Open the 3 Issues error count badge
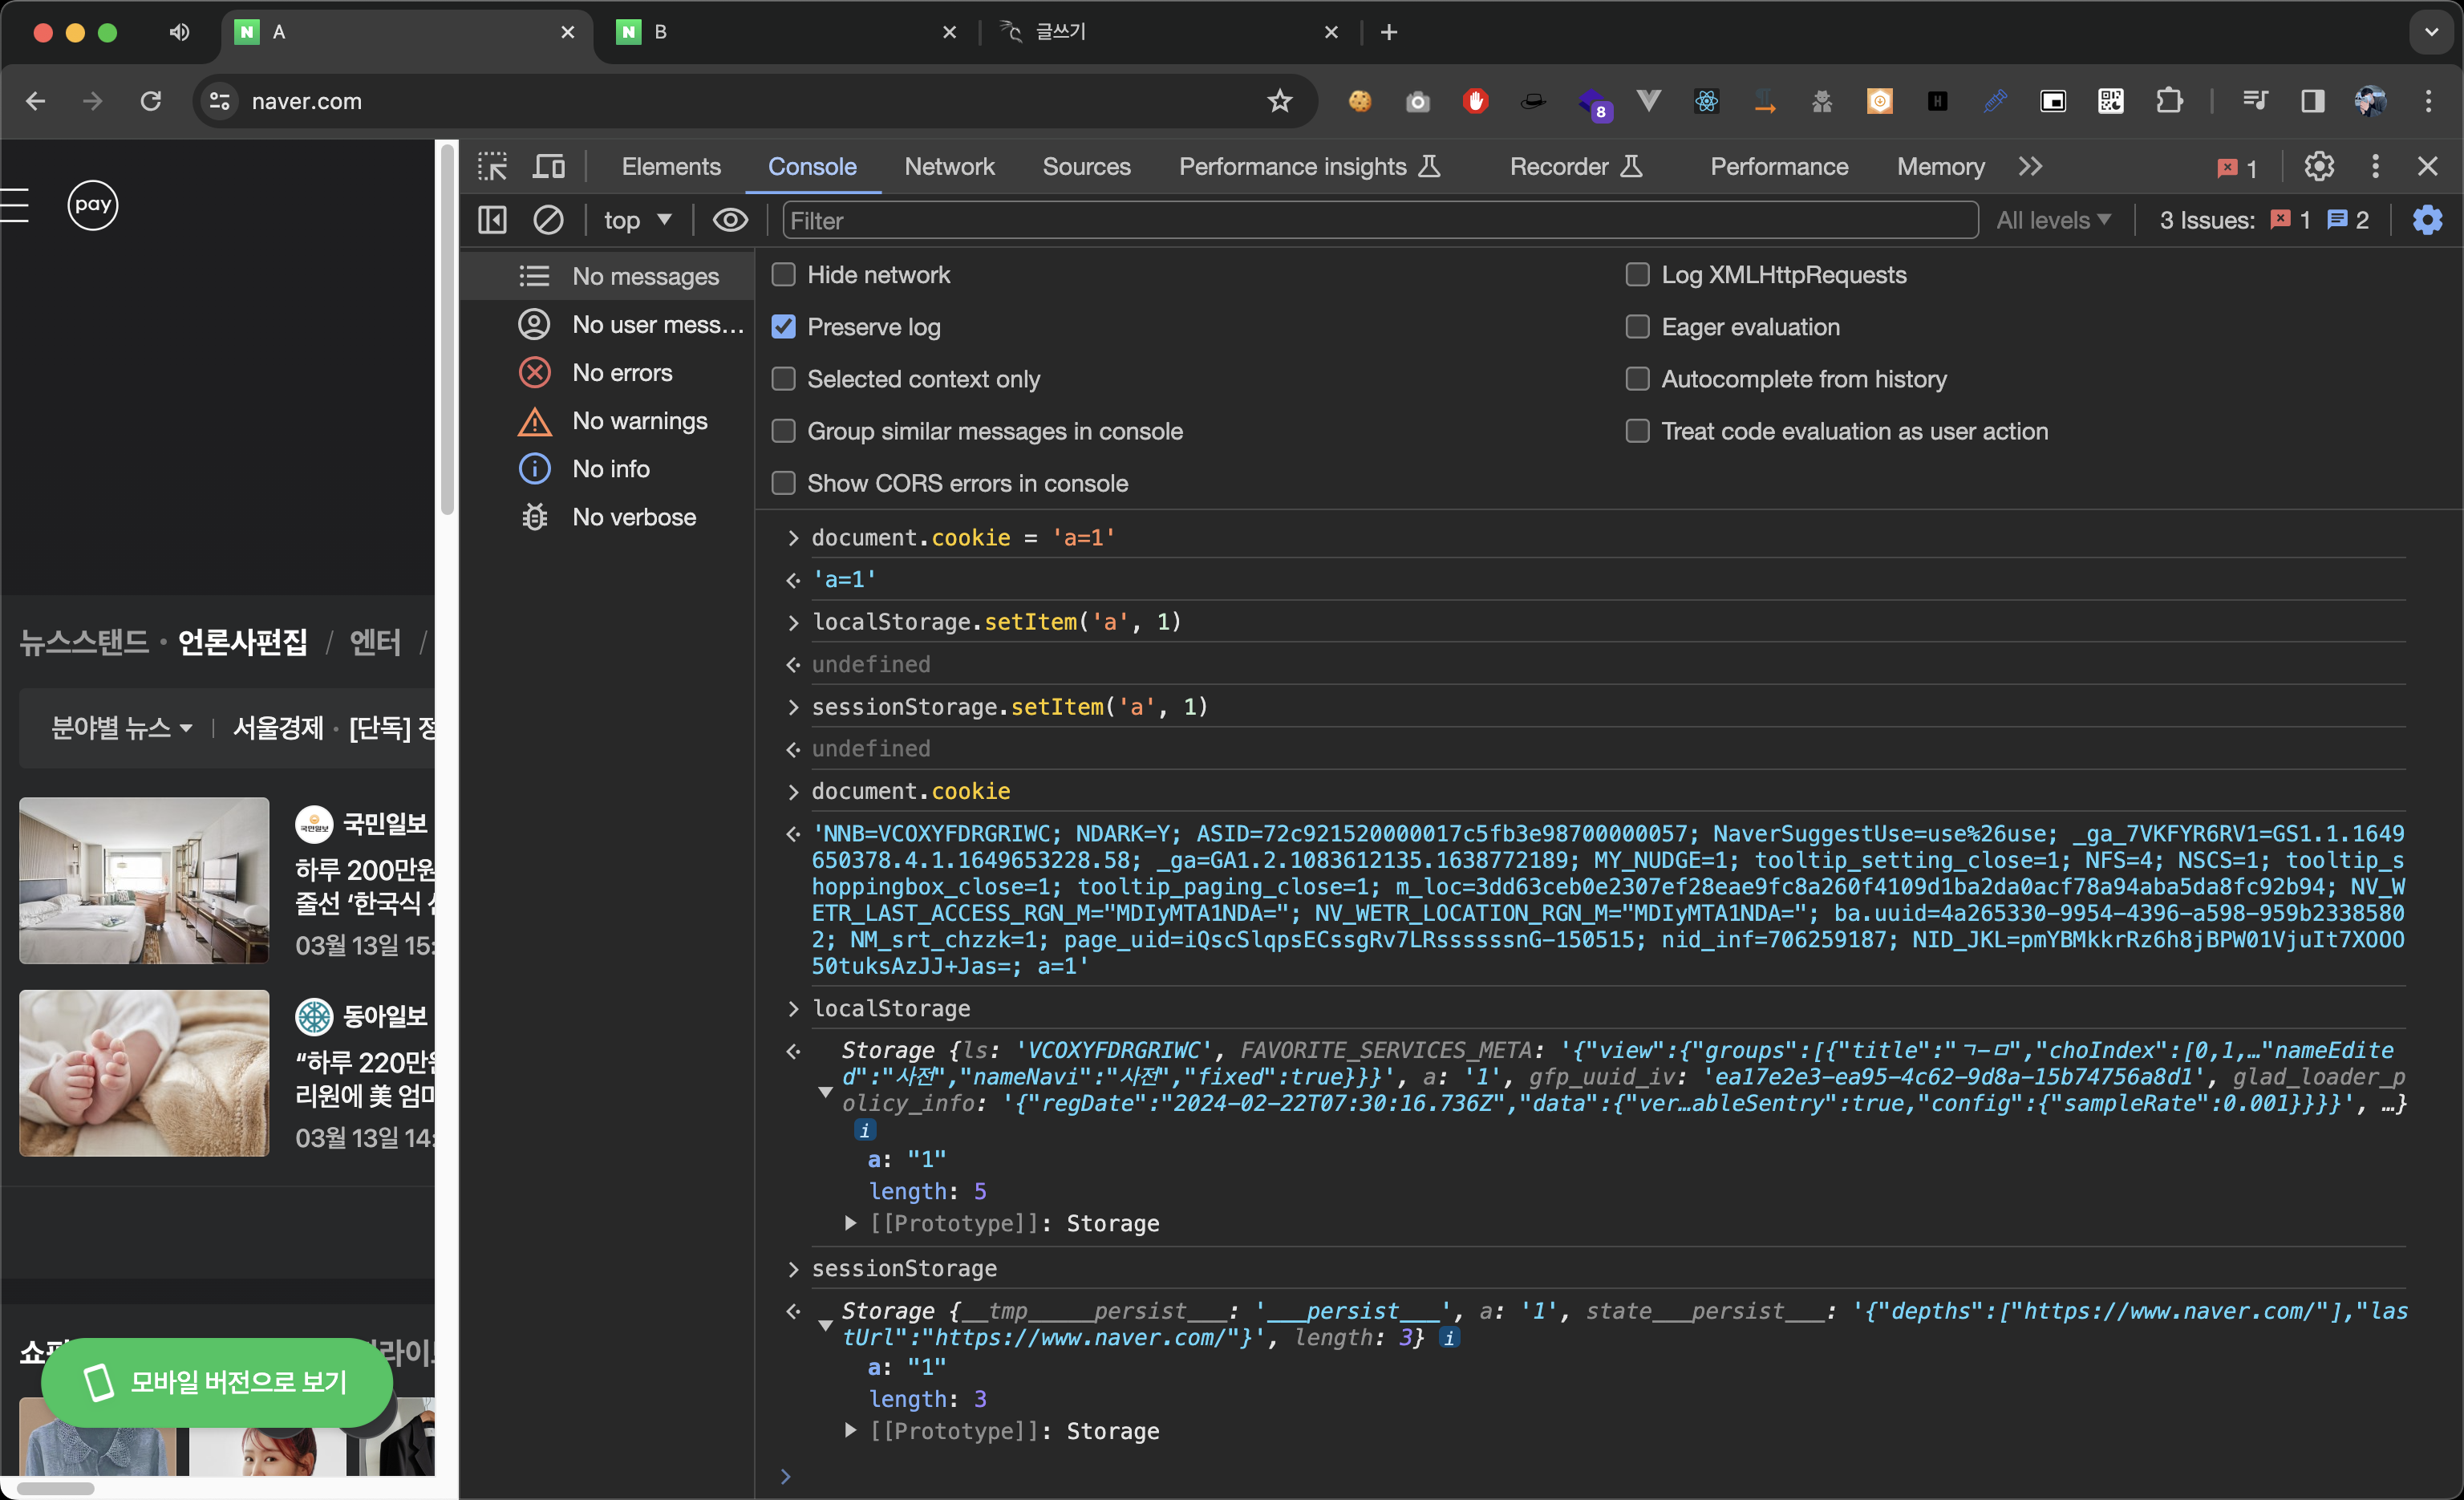The image size is (2464, 1500). pos(2290,220)
